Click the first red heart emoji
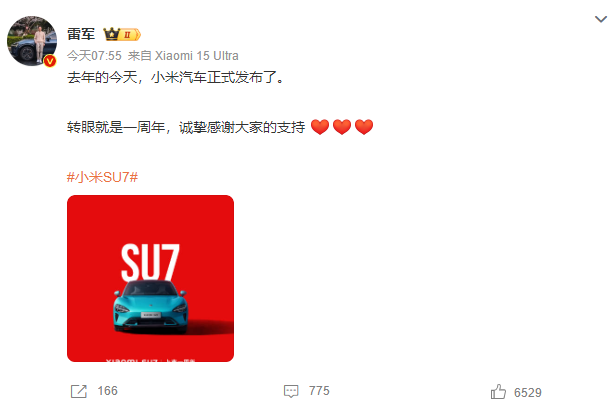 click(x=320, y=127)
